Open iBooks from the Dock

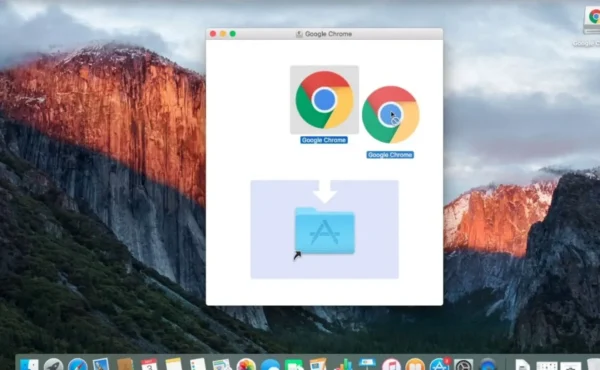coord(415,364)
